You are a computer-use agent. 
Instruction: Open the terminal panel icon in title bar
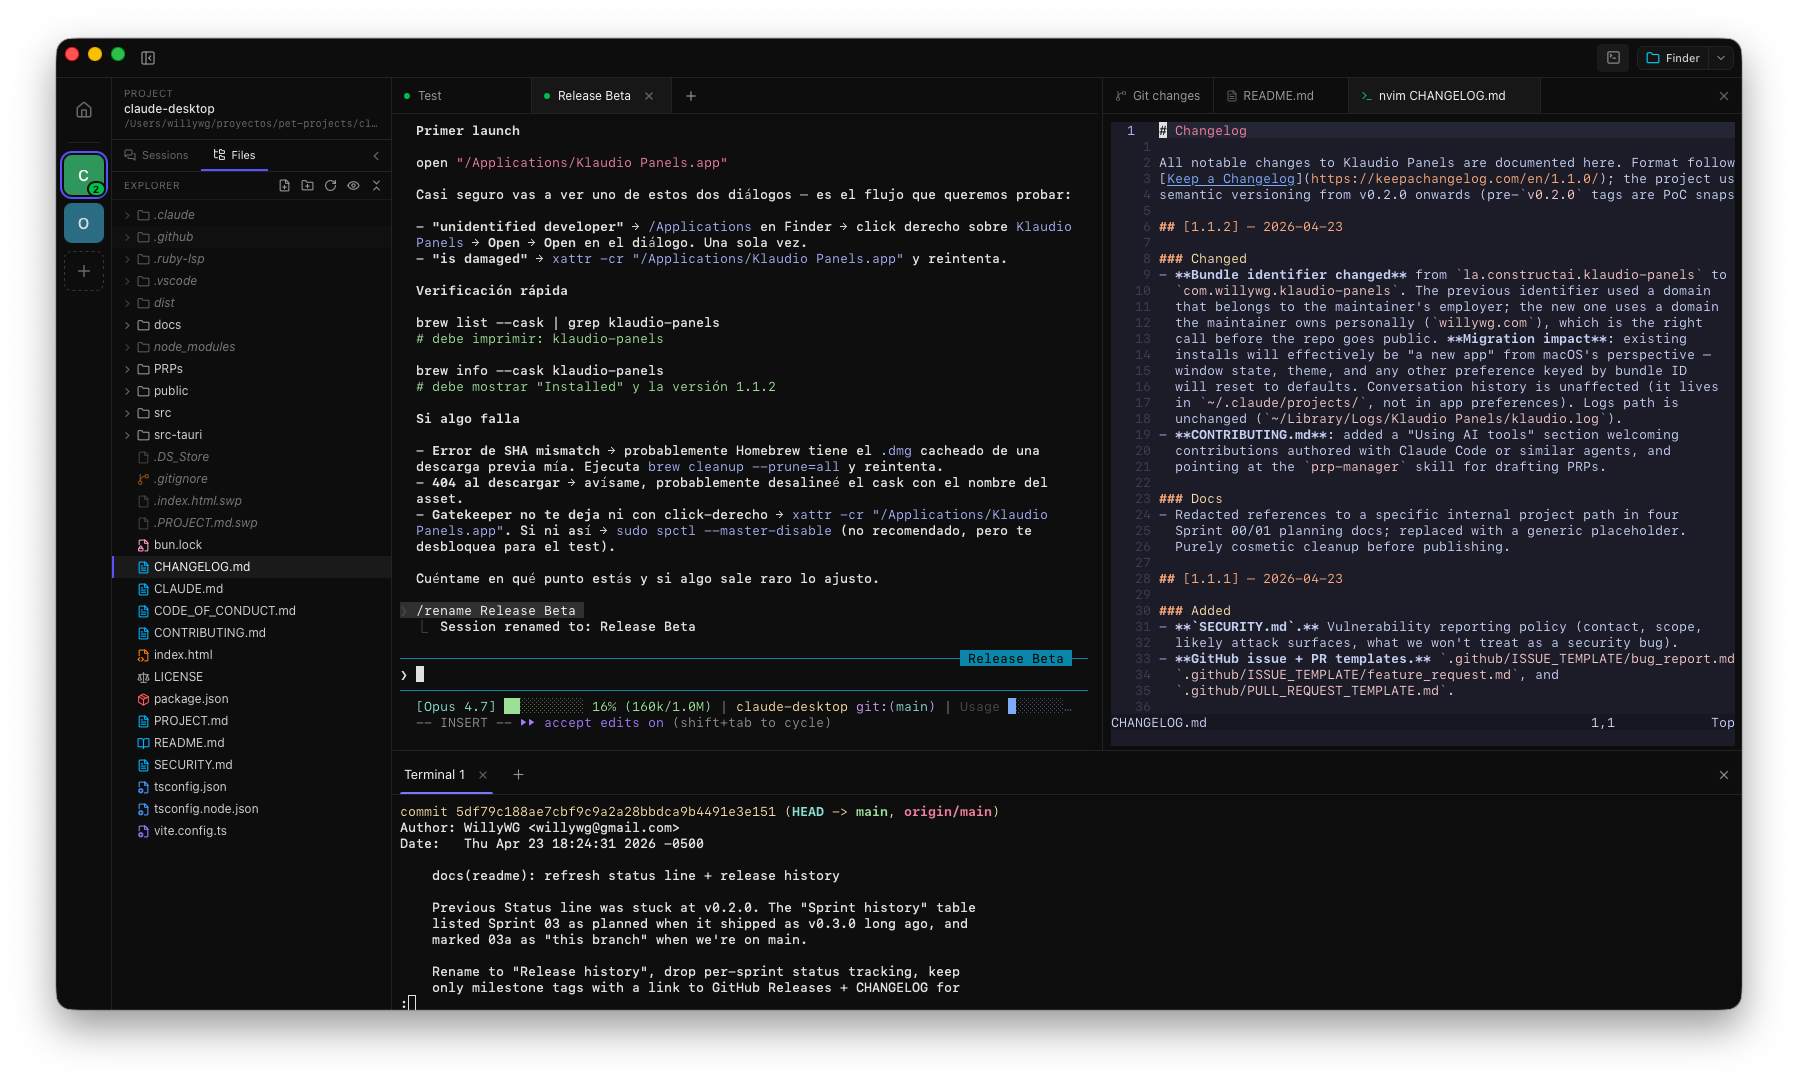[1613, 58]
